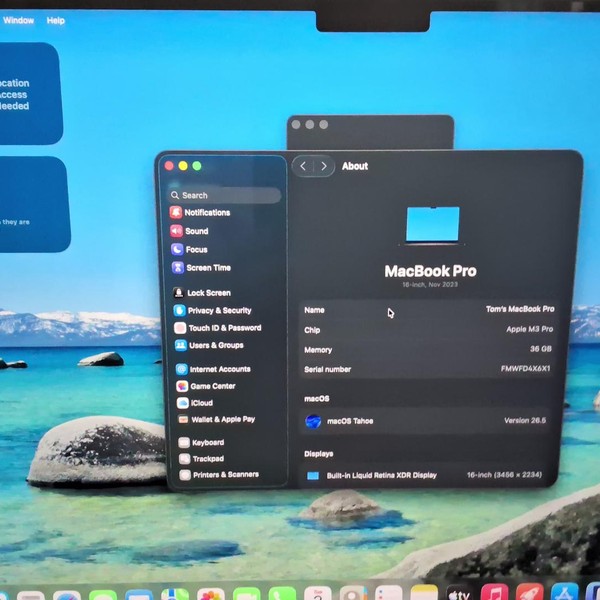Click the "16-inch, Nov 2023" subtitle

[430, 284]
